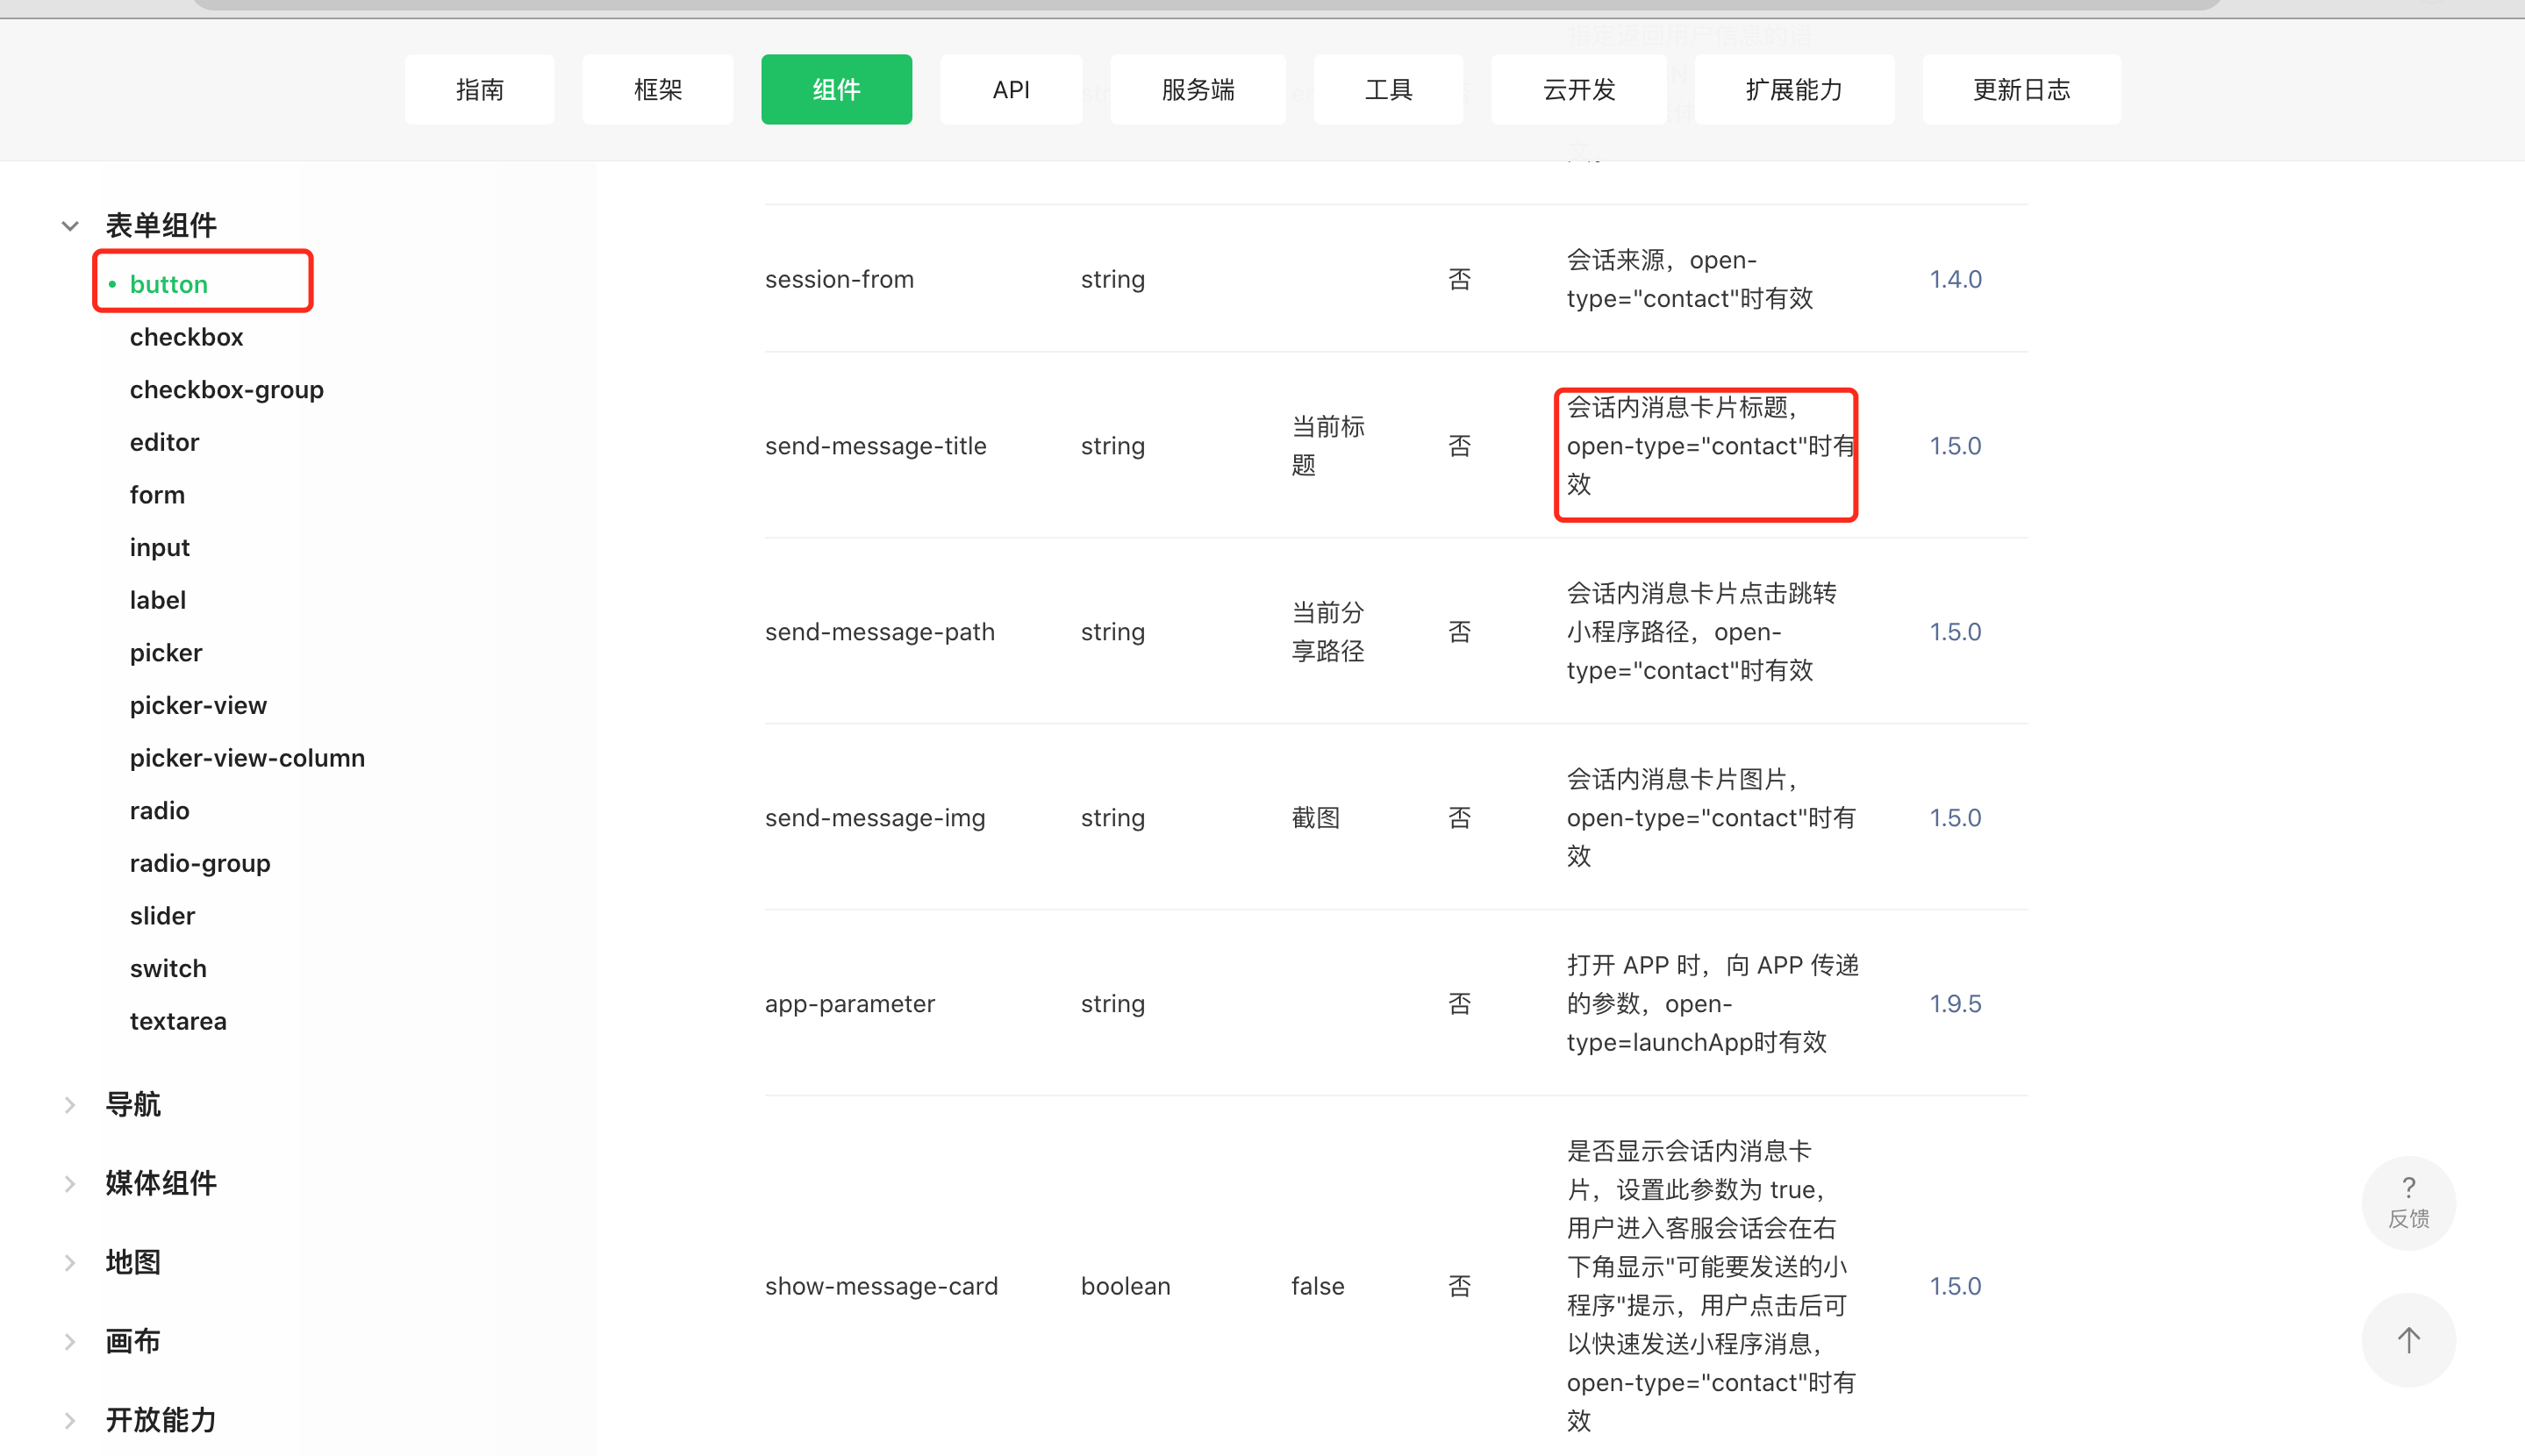Open the picker-view-column sidebar item
The height and width of the screenshot is (1456, 2525).
[x=247, y=758]
